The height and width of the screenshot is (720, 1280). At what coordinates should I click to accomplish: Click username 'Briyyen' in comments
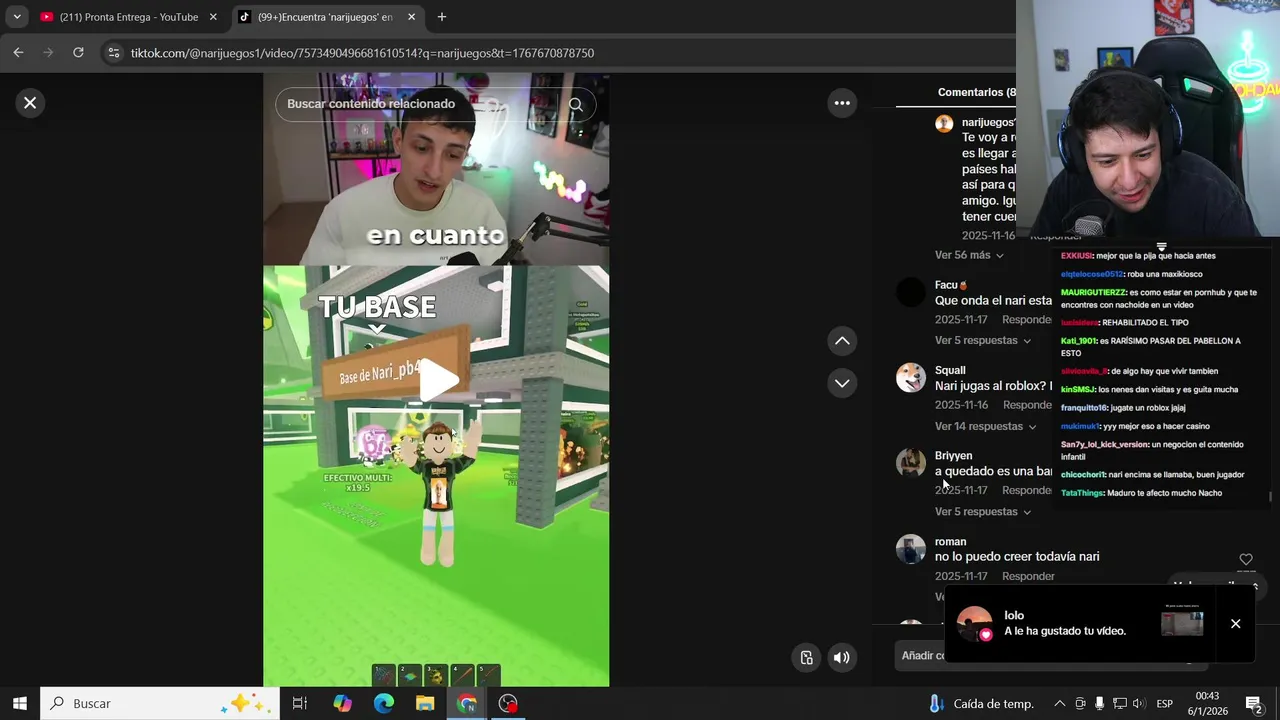pyautogui.click(x=953, y=456)
